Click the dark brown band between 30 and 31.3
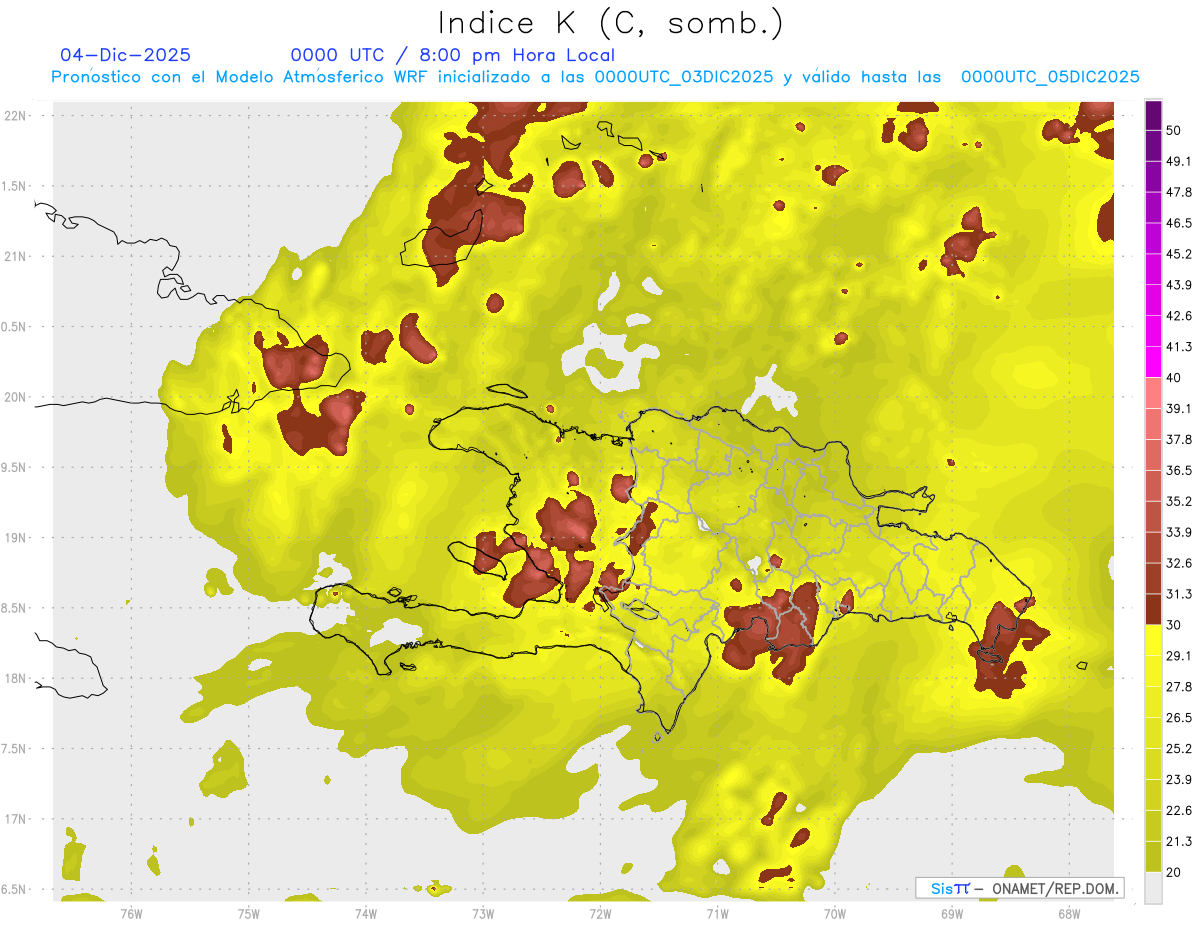The image size is (1200, 927). click(1153, 610)
